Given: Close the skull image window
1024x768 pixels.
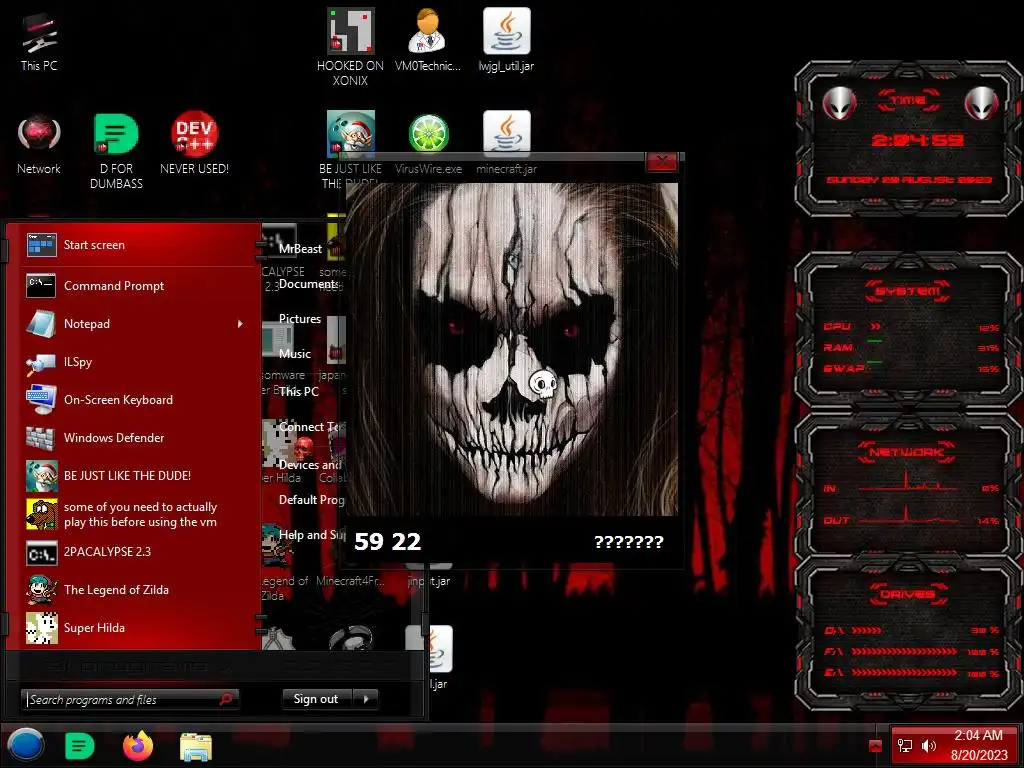Looking at the screenshot, I should 662,161.
